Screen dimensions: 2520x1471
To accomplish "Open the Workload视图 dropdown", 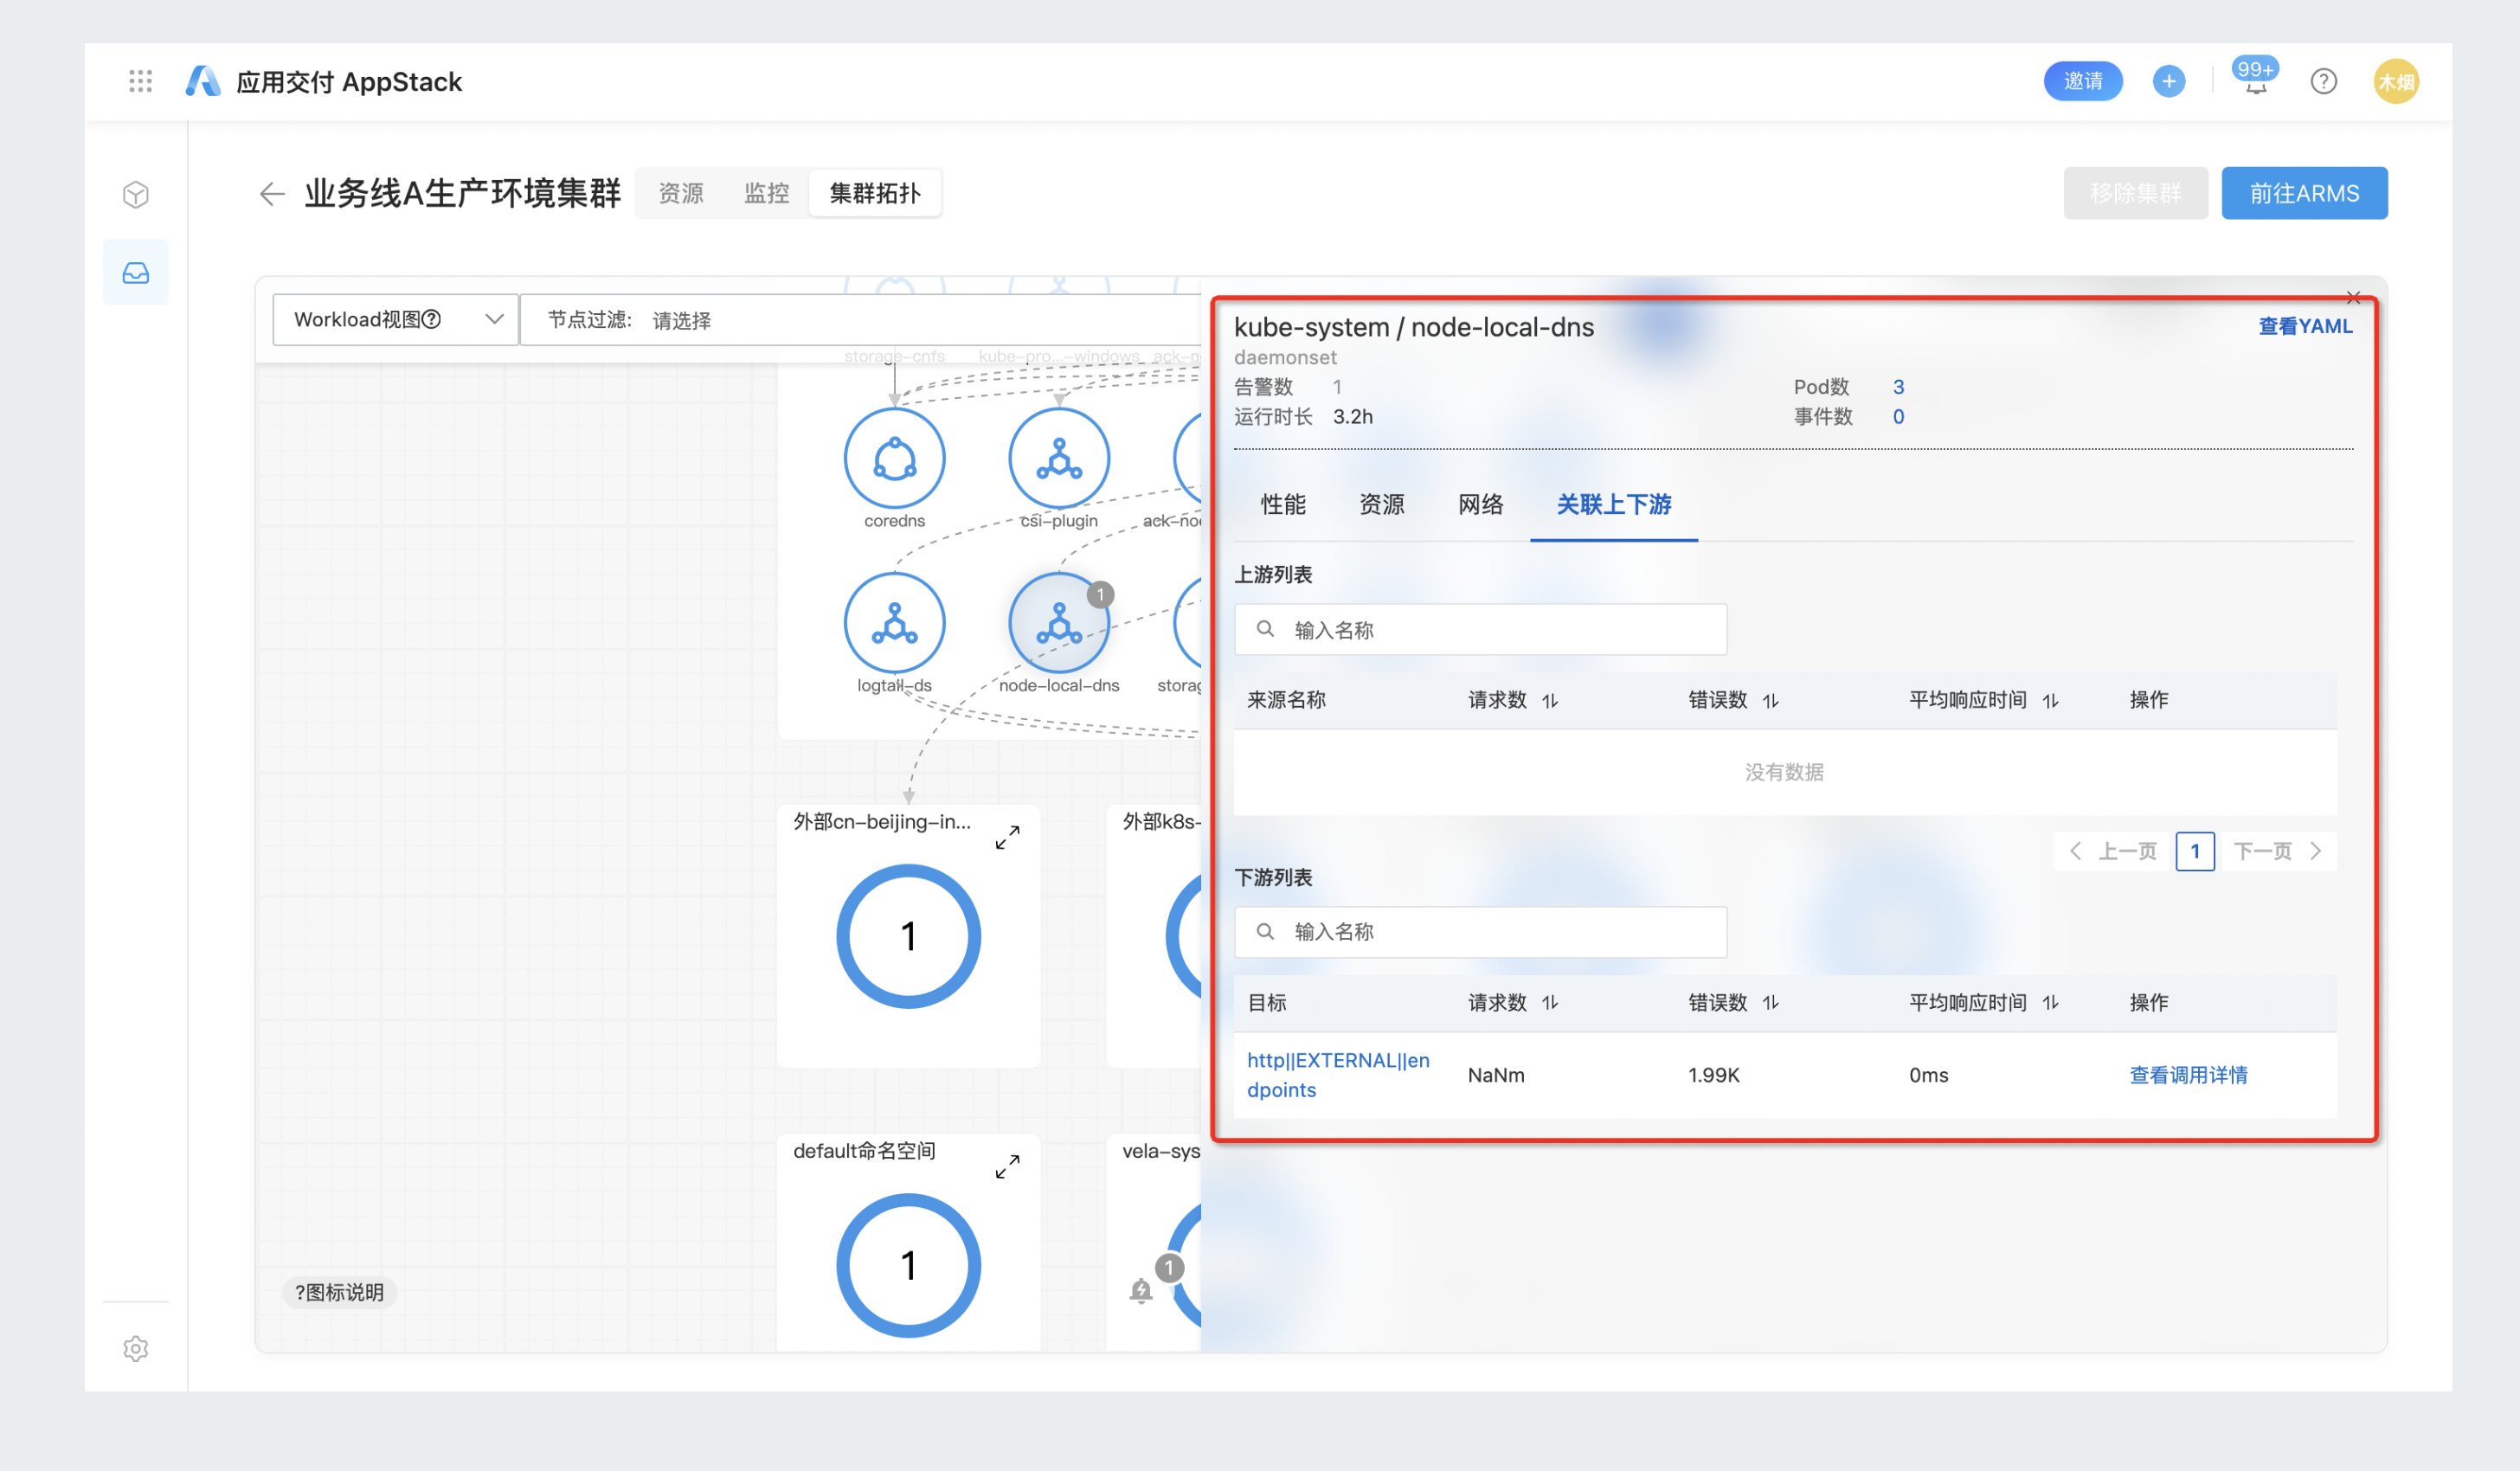I will (x=395, y=319).
